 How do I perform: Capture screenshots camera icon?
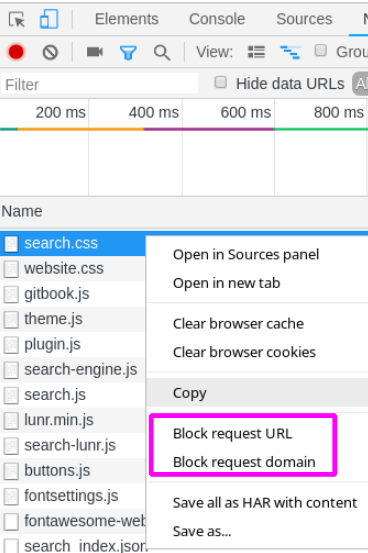pyautogui.click(x=95, y=52)
